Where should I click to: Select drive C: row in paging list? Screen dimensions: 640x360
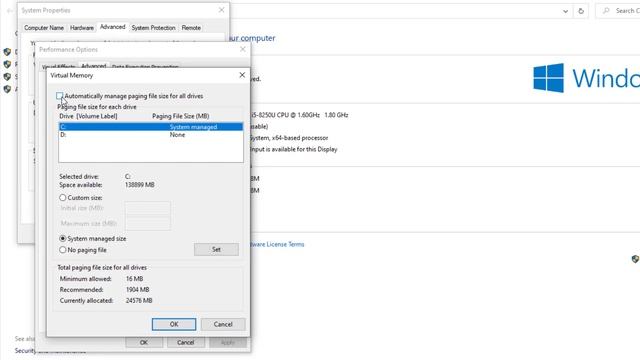click(x=151, y=127)
